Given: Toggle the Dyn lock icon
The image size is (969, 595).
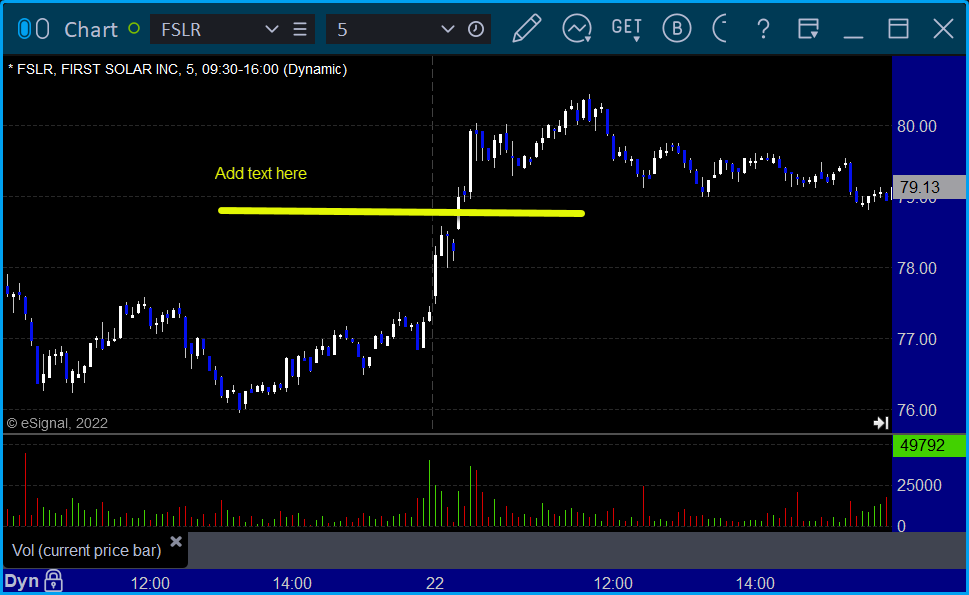Looking at the screenshot, I should 54,581.
